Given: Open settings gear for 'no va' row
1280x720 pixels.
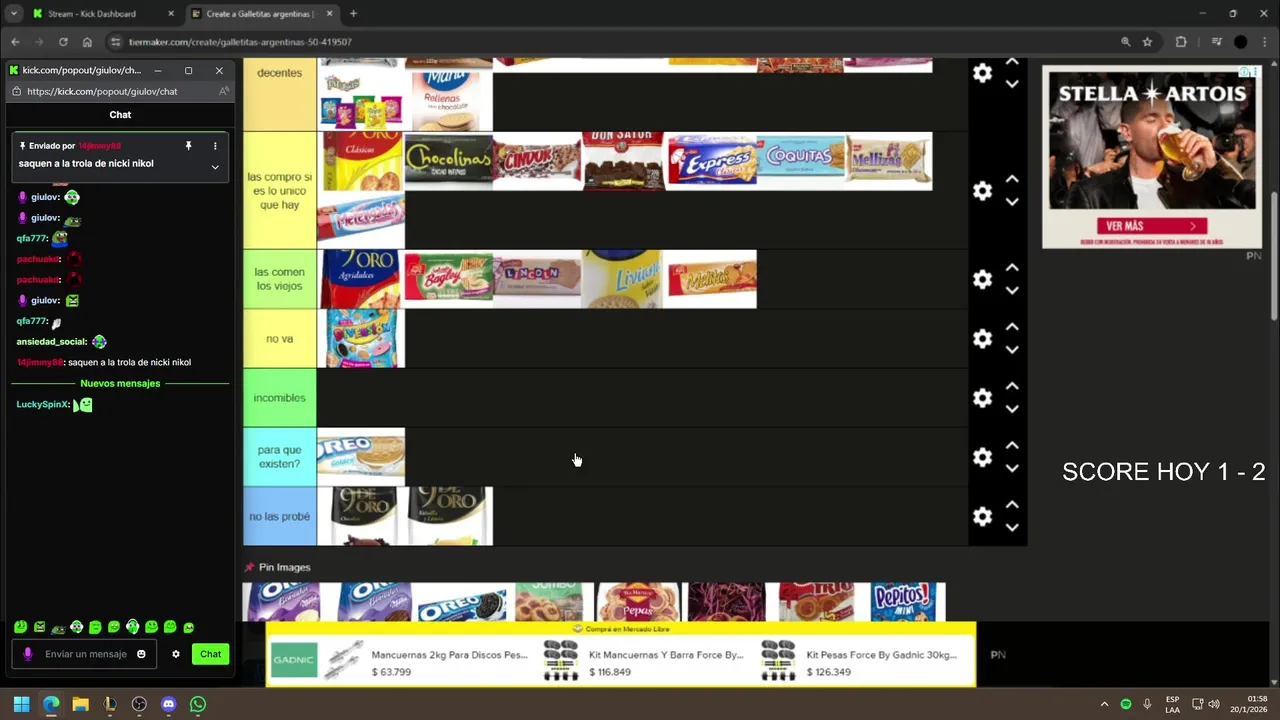Looking at the screenshot, I should click(982, 339).
